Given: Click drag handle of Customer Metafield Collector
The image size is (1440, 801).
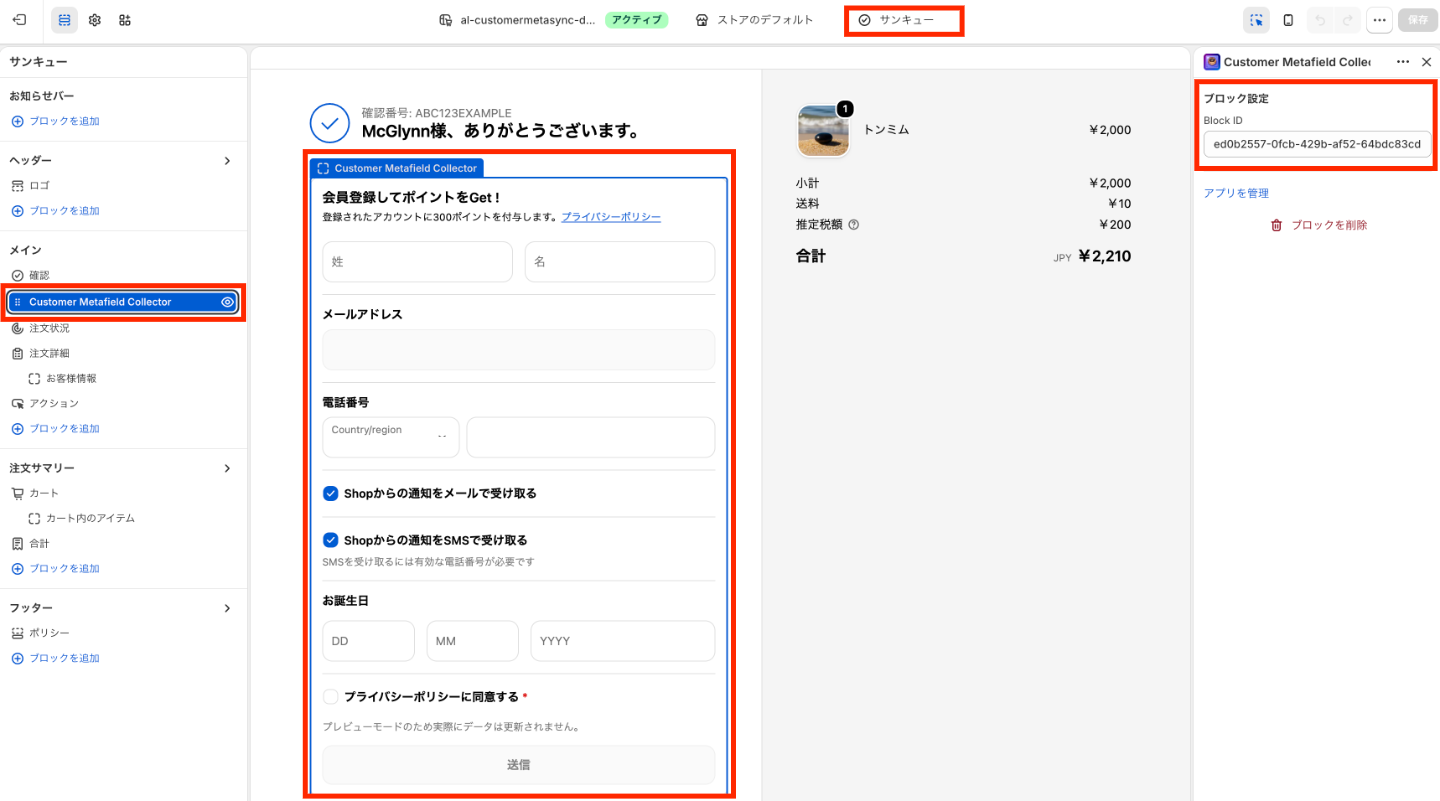Looking at the screenshot, I should [17, 302].
